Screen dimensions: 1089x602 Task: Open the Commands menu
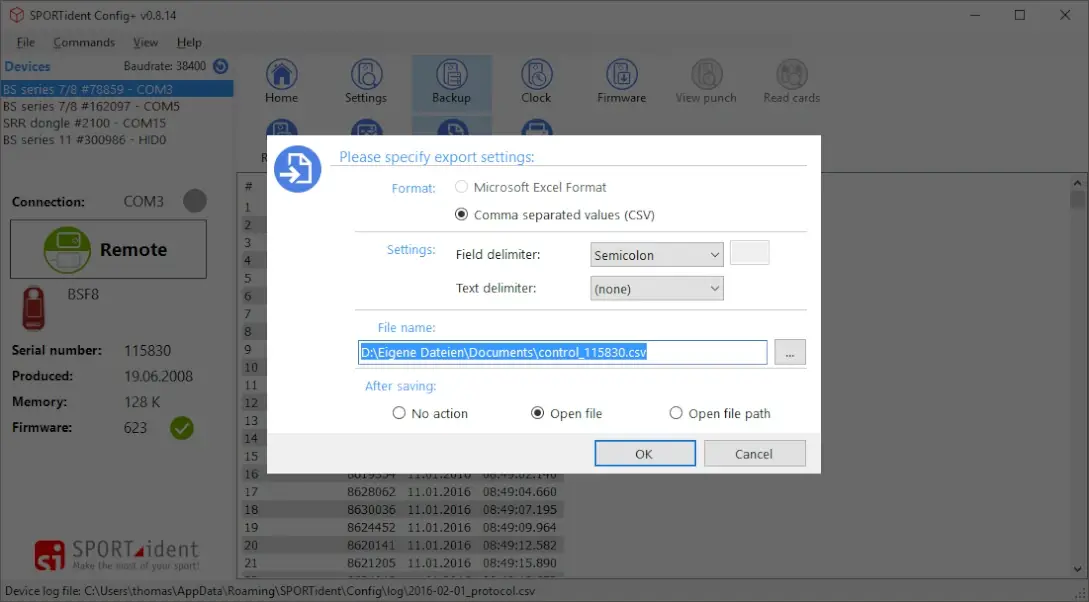pyautogui.click(x=84, y=43)
